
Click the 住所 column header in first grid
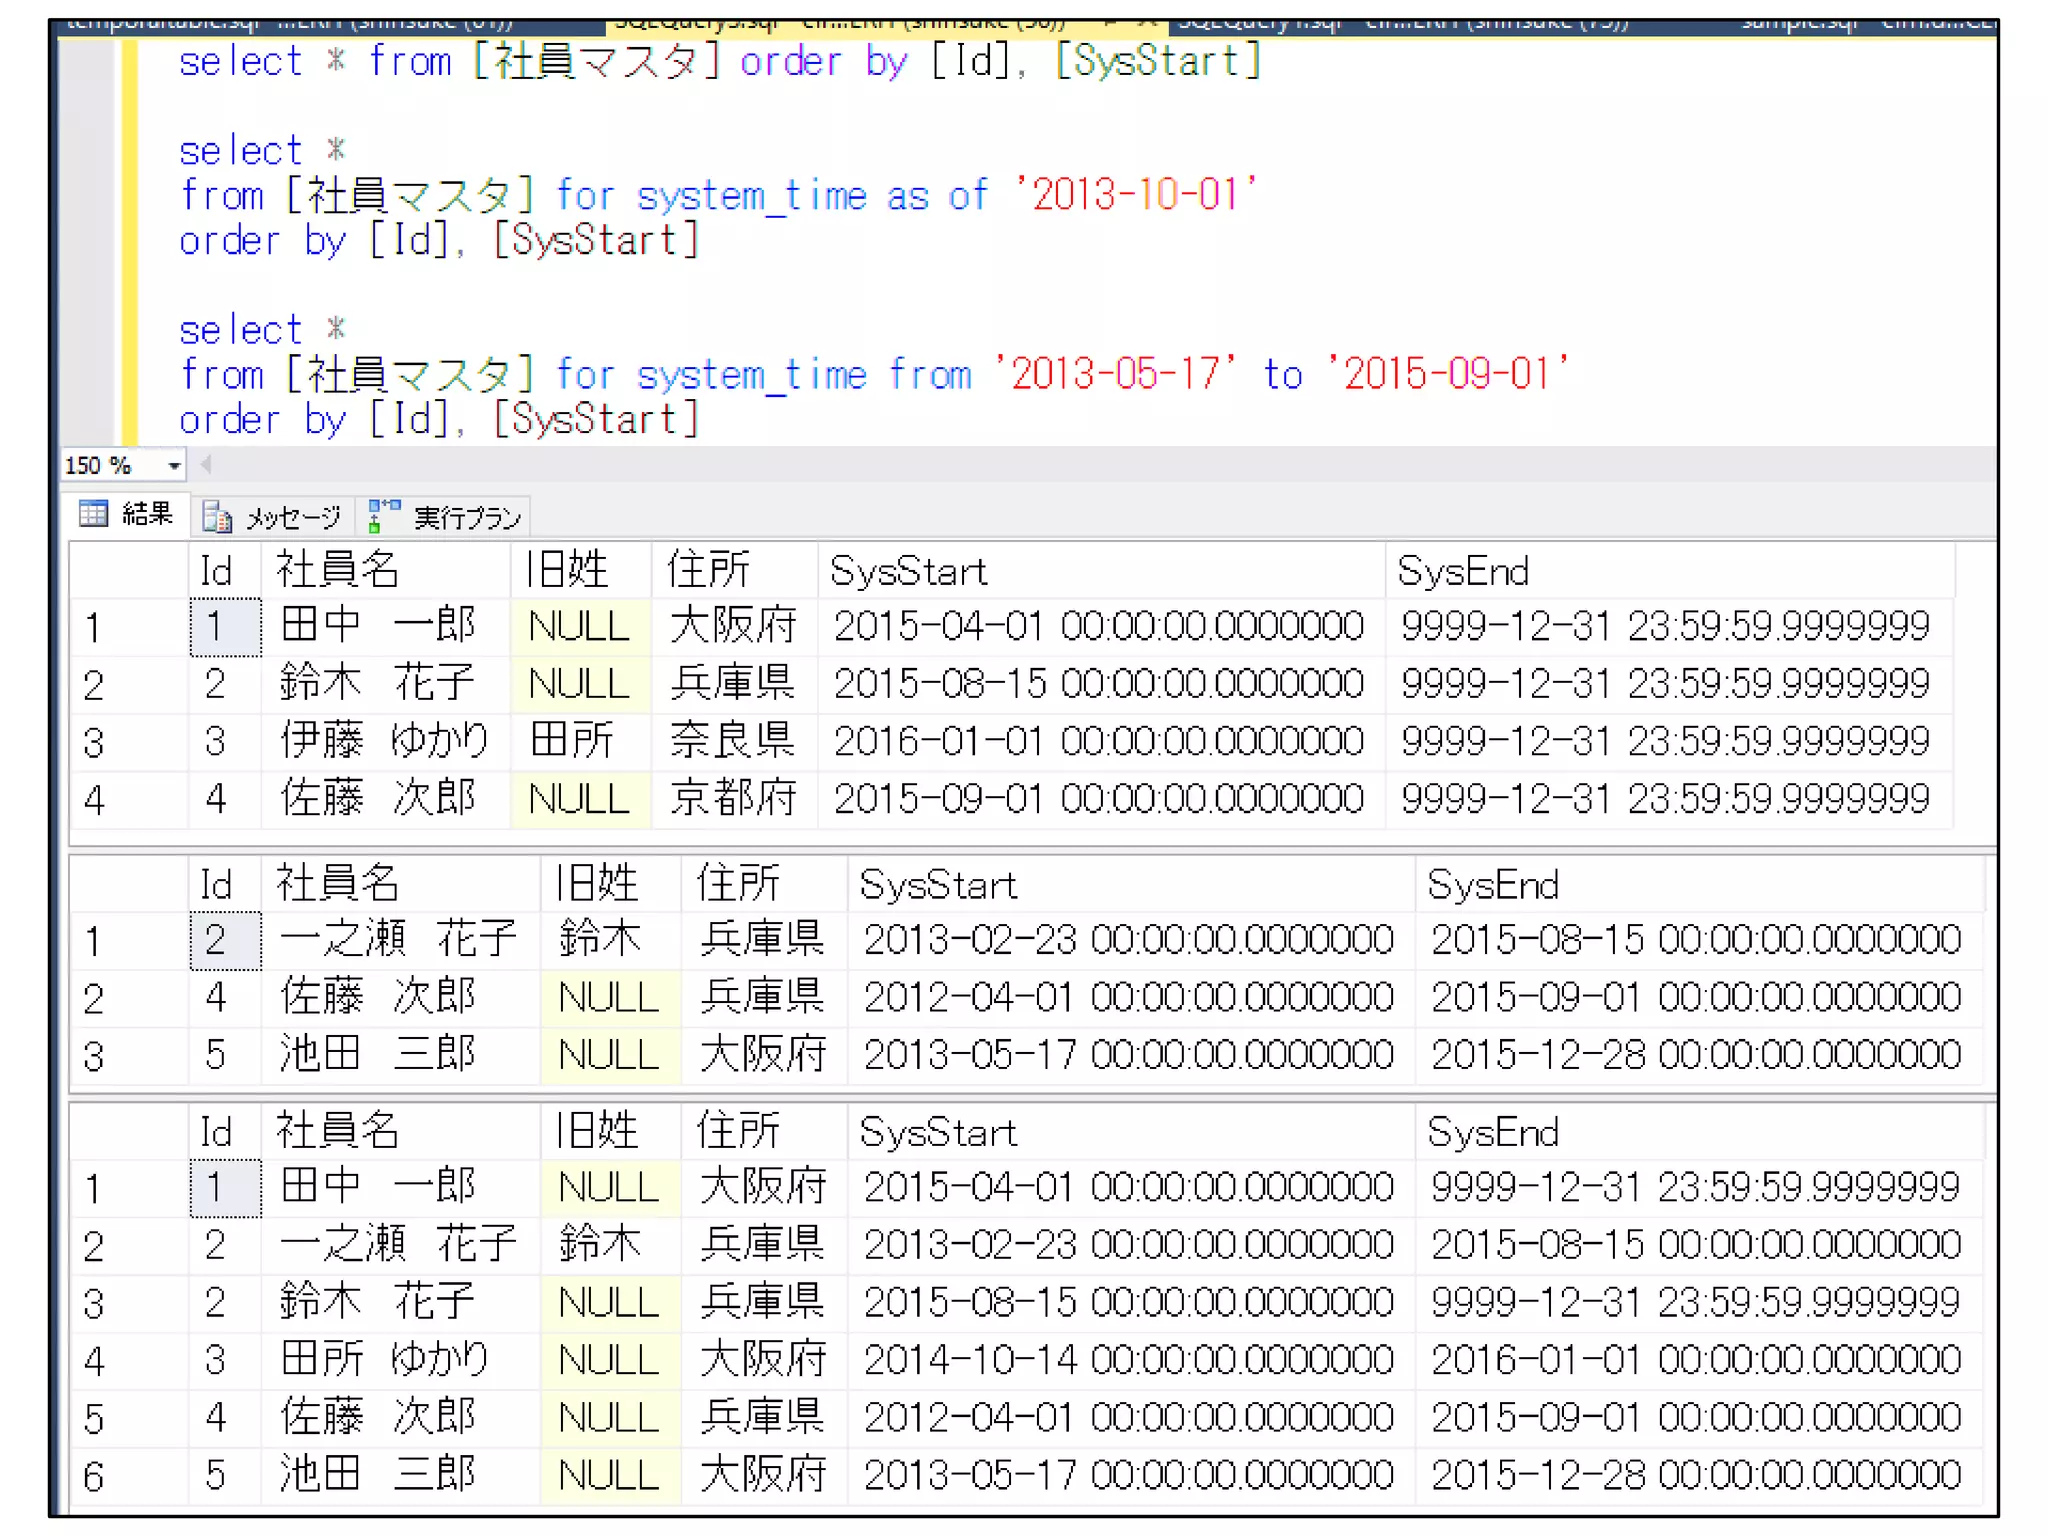point(708,571)
